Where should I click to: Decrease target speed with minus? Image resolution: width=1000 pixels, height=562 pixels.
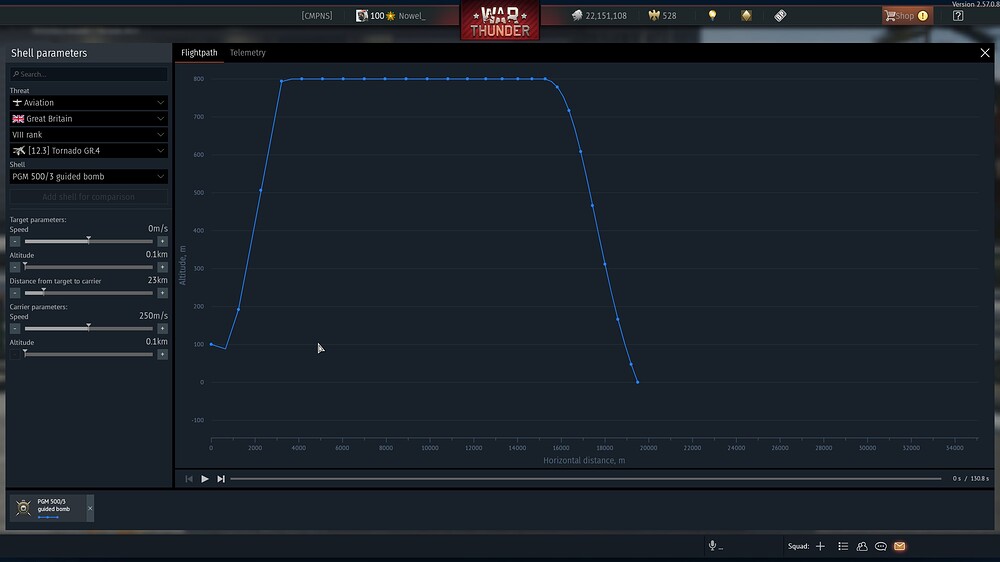click(15, 241)
